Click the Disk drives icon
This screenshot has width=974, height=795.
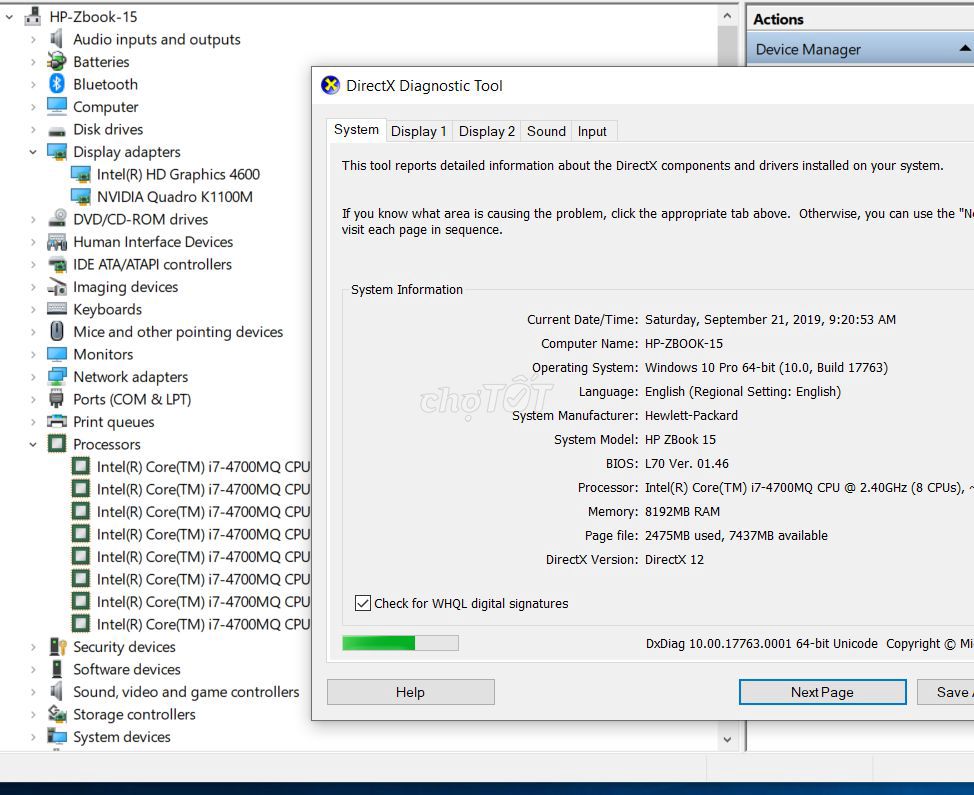coord(57,130)
